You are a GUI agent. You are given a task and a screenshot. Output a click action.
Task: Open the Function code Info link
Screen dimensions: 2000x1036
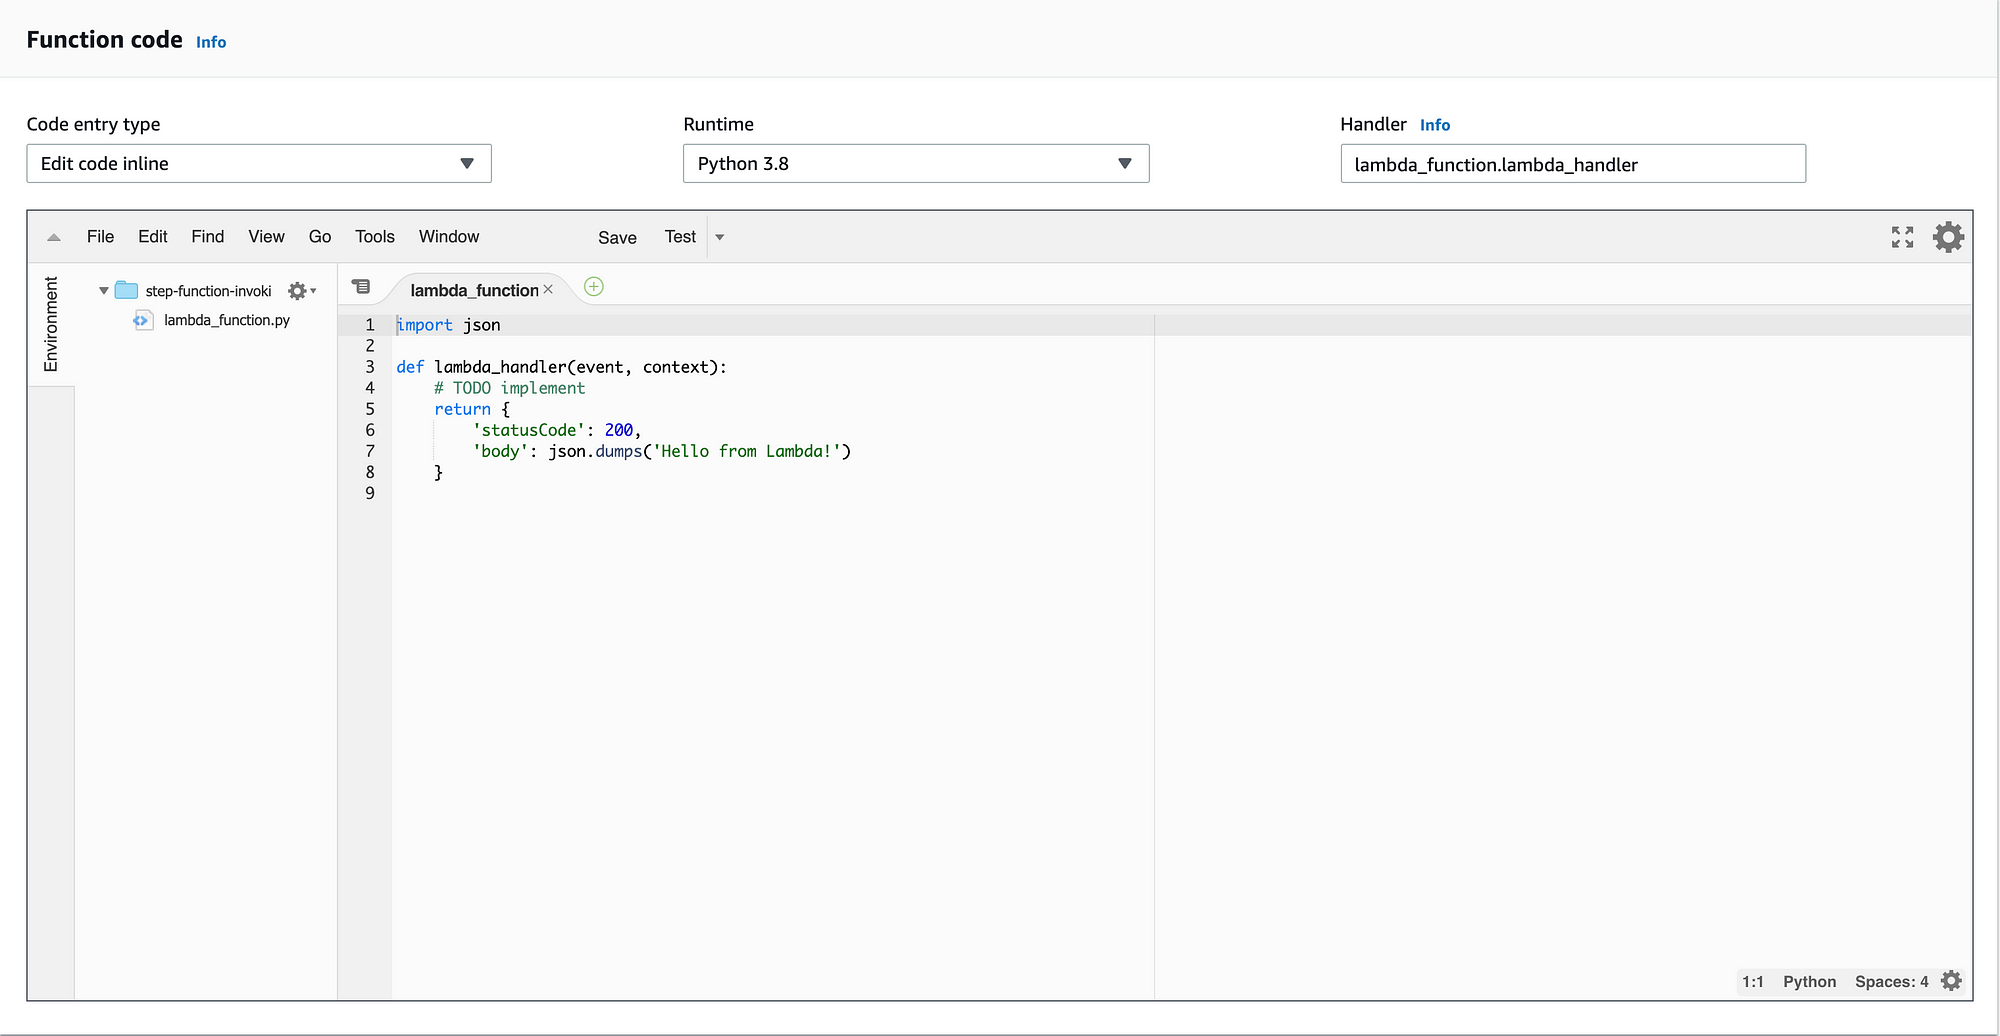(x=211, y=42)
